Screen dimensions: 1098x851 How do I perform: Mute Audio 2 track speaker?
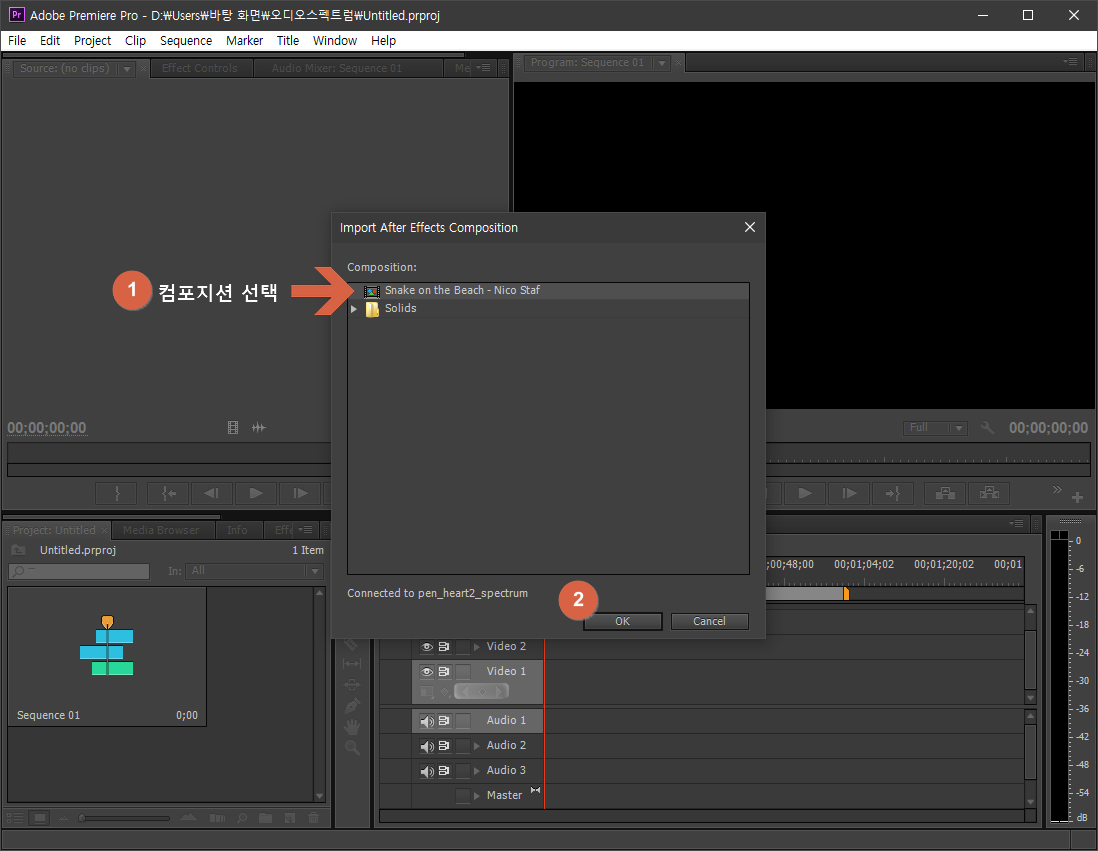tap(426, 746)
